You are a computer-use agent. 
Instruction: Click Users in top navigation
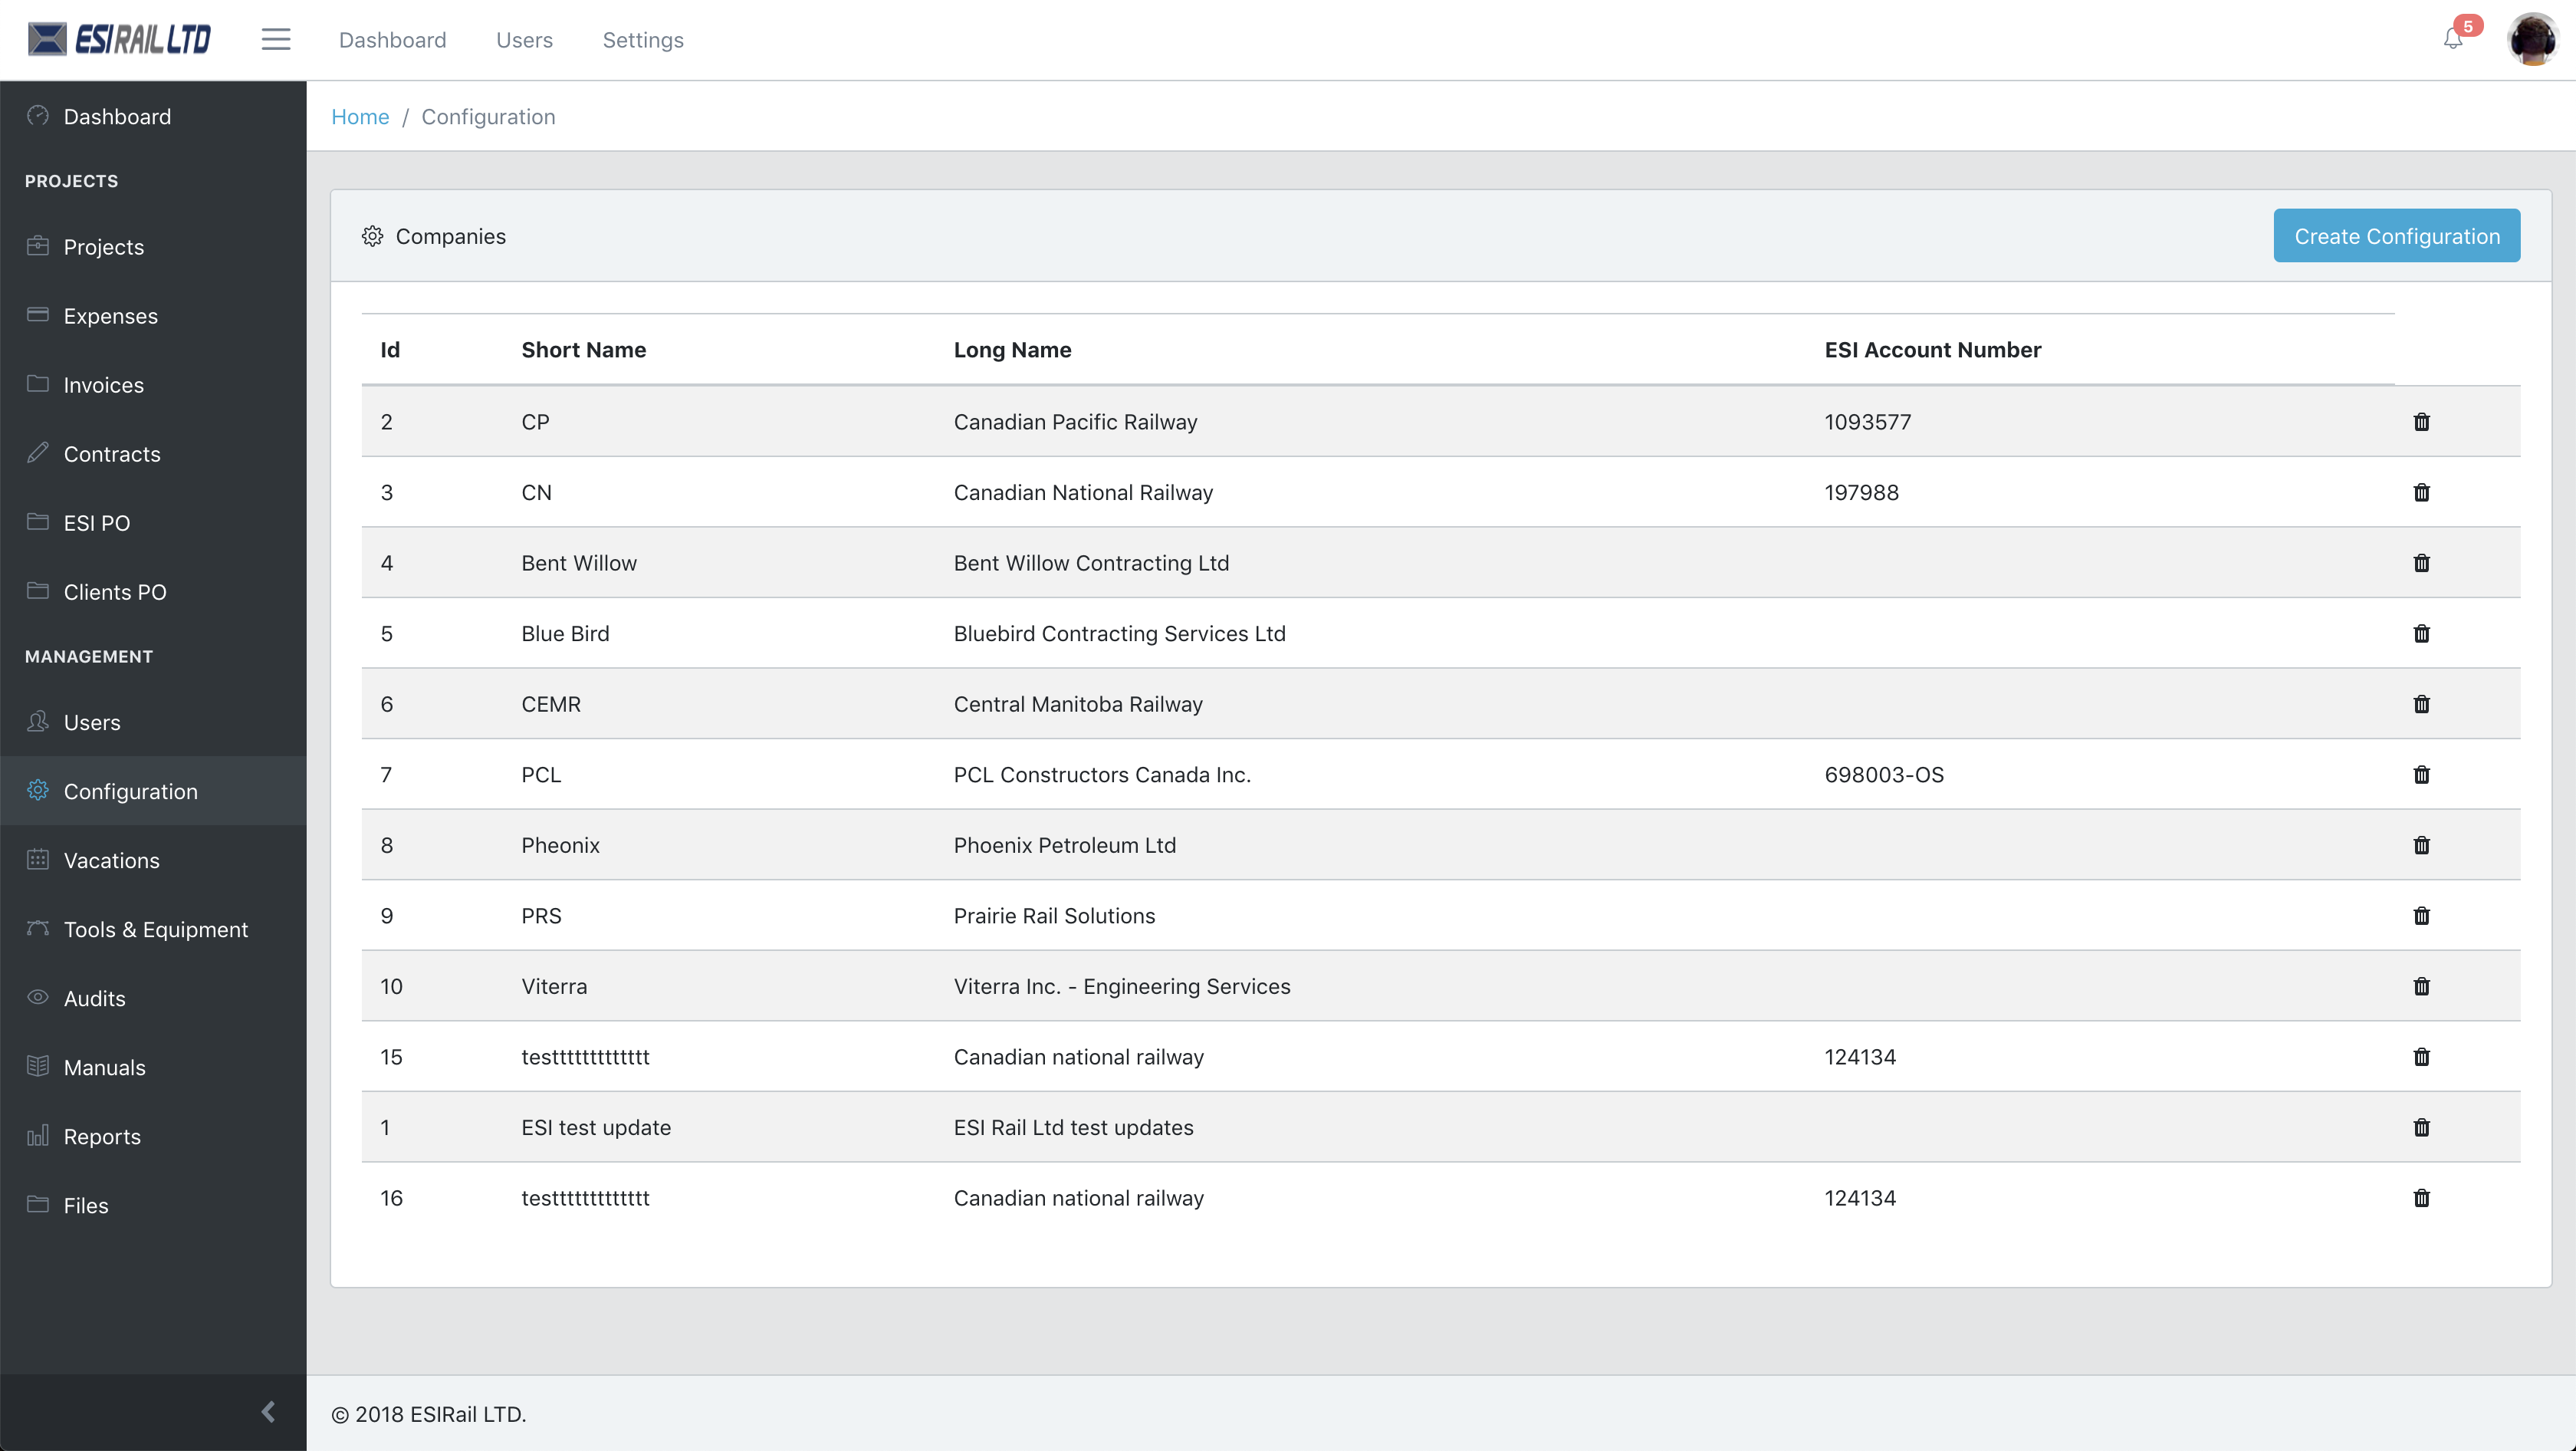pos(524,40)
